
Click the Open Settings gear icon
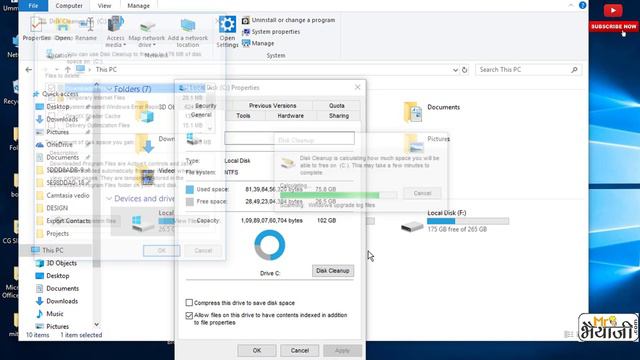tap(227, 24)
